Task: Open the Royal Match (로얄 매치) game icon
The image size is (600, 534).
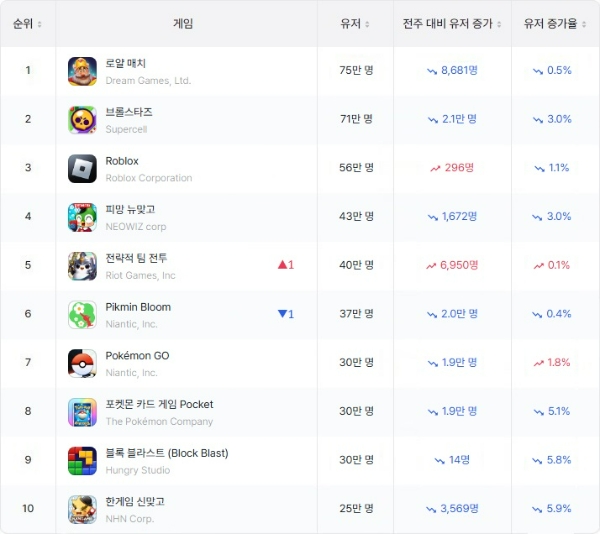Action: (82, 71)
